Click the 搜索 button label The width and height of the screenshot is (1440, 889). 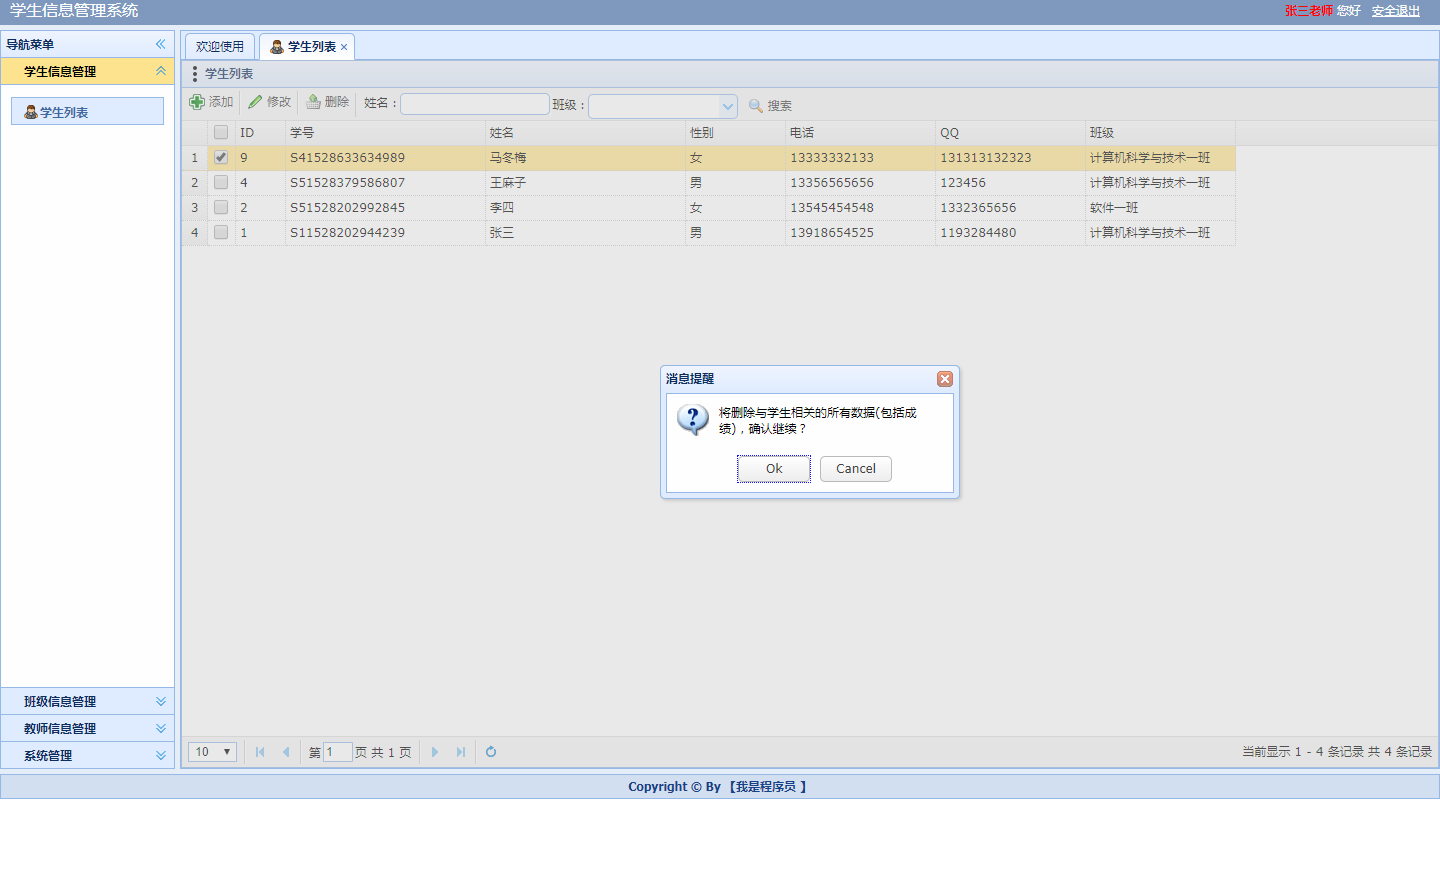point(780,106)
